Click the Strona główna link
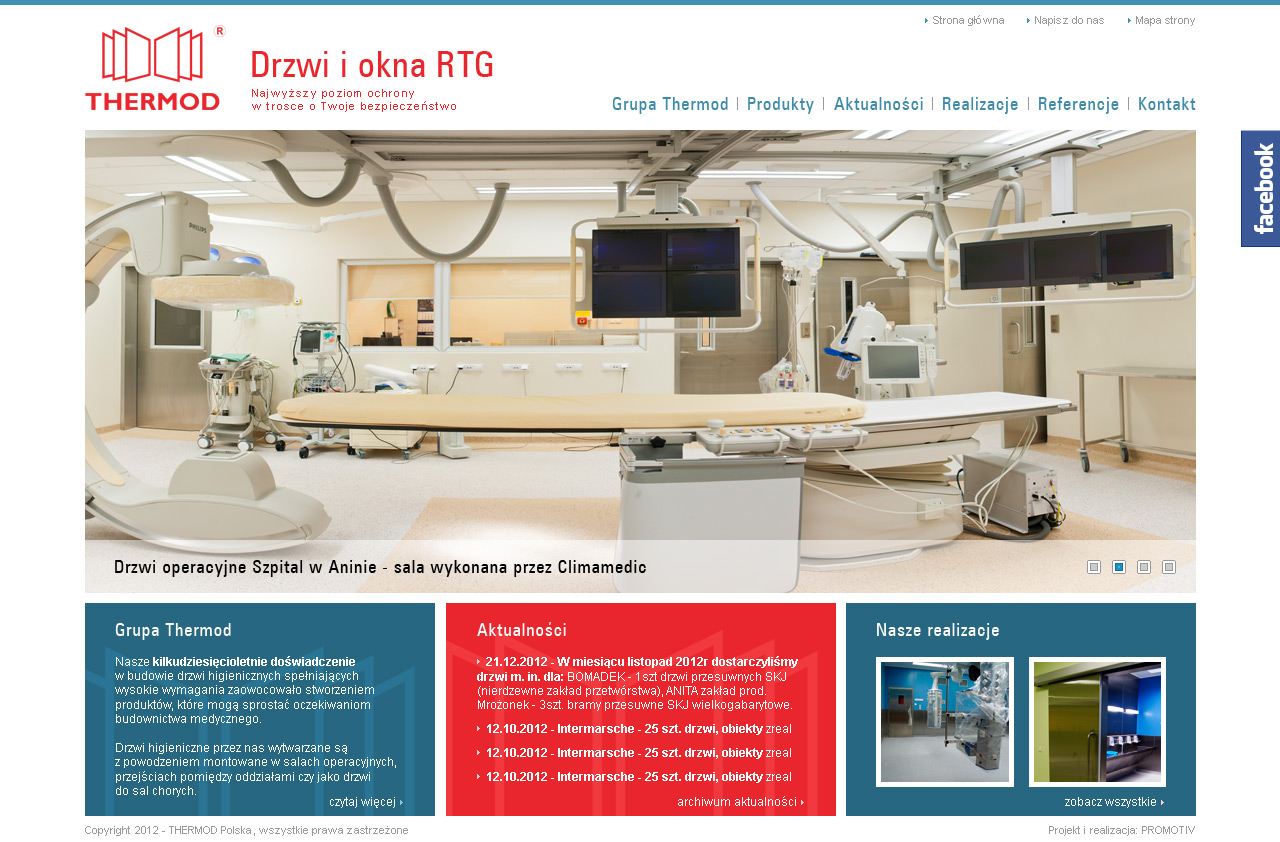 pos(967,20)
